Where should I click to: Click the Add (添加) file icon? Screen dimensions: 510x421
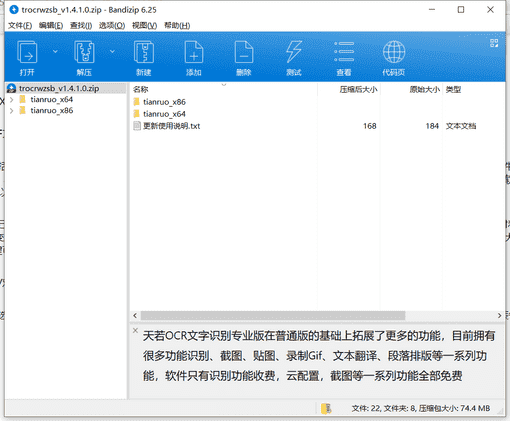194,52
